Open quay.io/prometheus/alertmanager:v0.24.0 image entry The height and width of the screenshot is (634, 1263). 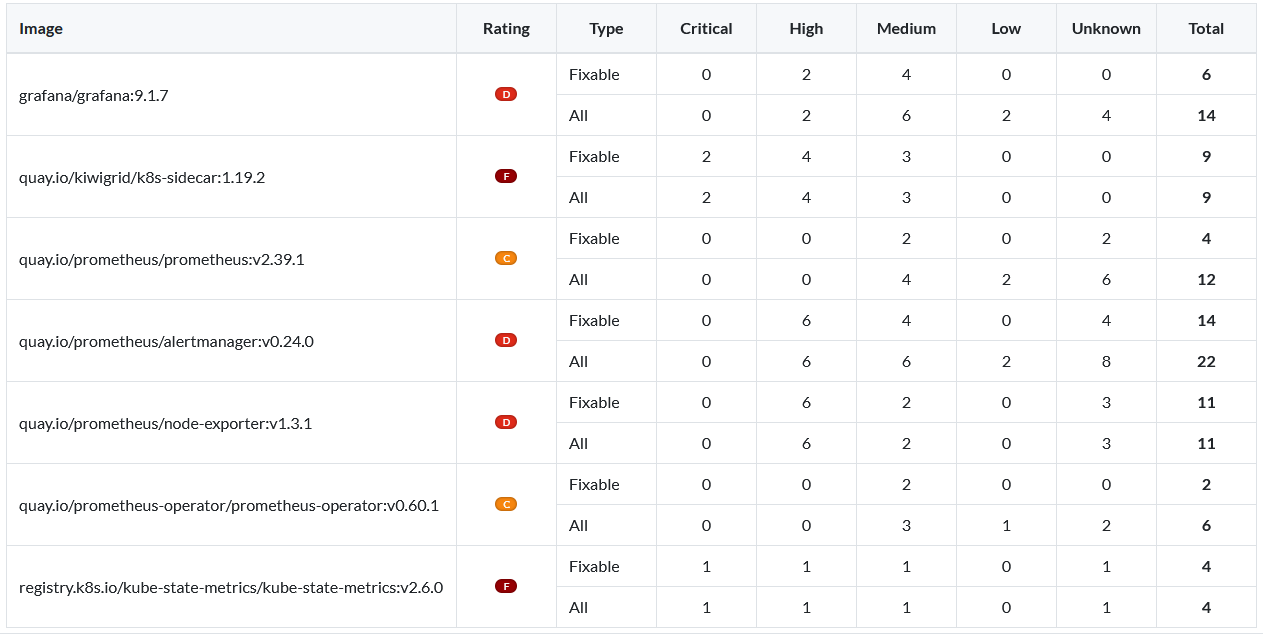(x=166, y=341)
